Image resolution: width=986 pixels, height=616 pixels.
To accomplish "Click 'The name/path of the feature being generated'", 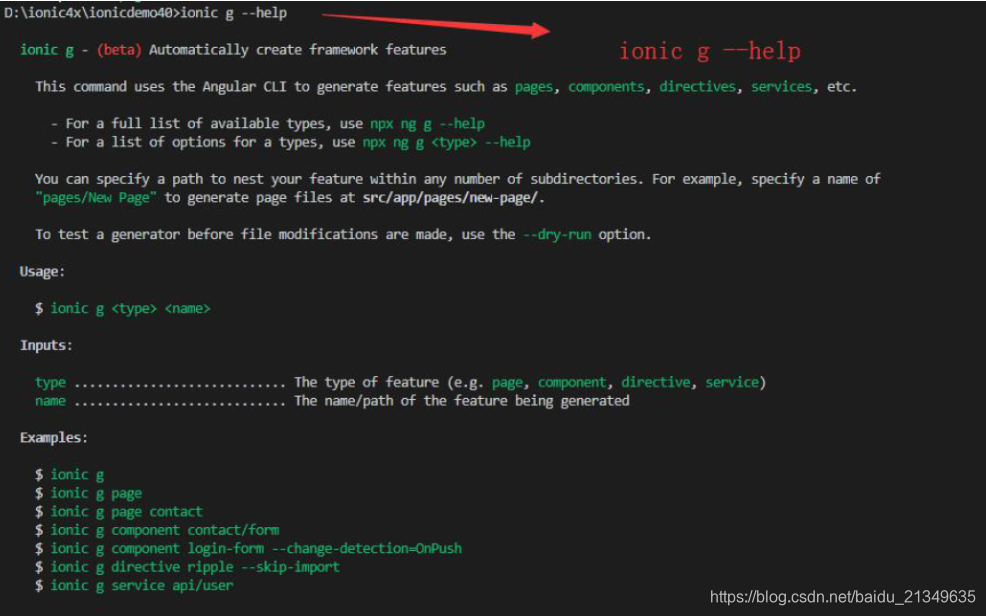I will pos(462,401).
